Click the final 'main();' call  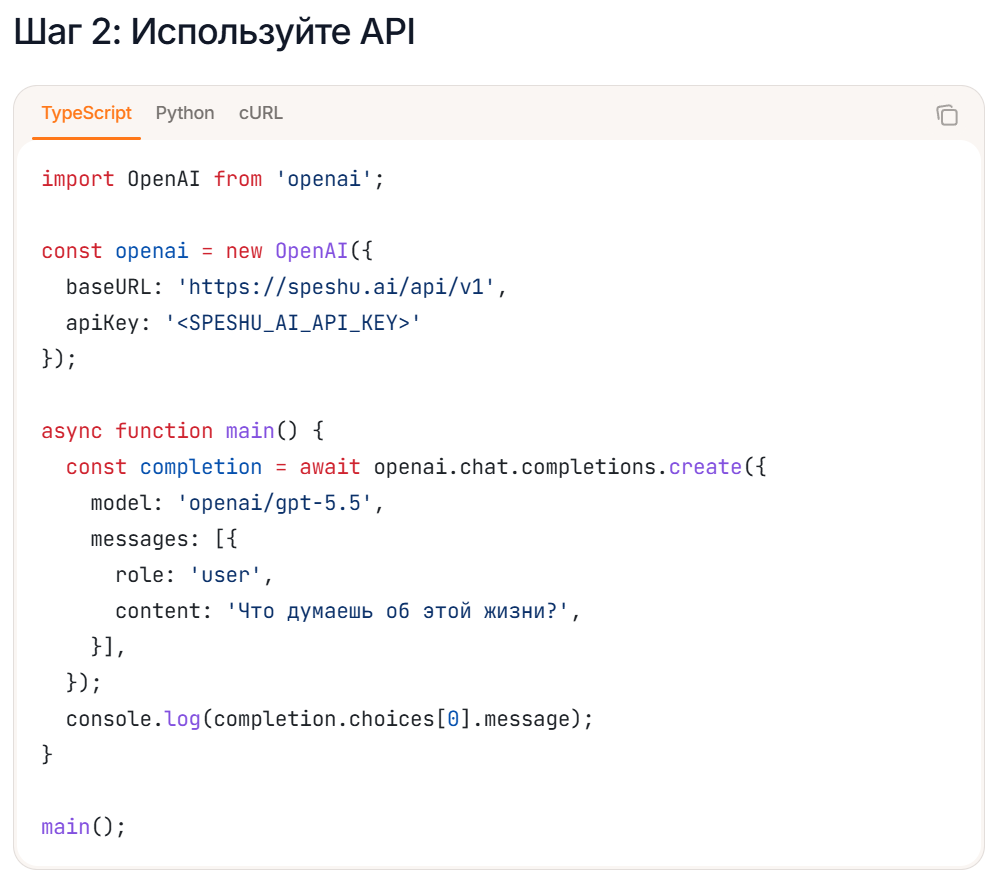(84, 827)
